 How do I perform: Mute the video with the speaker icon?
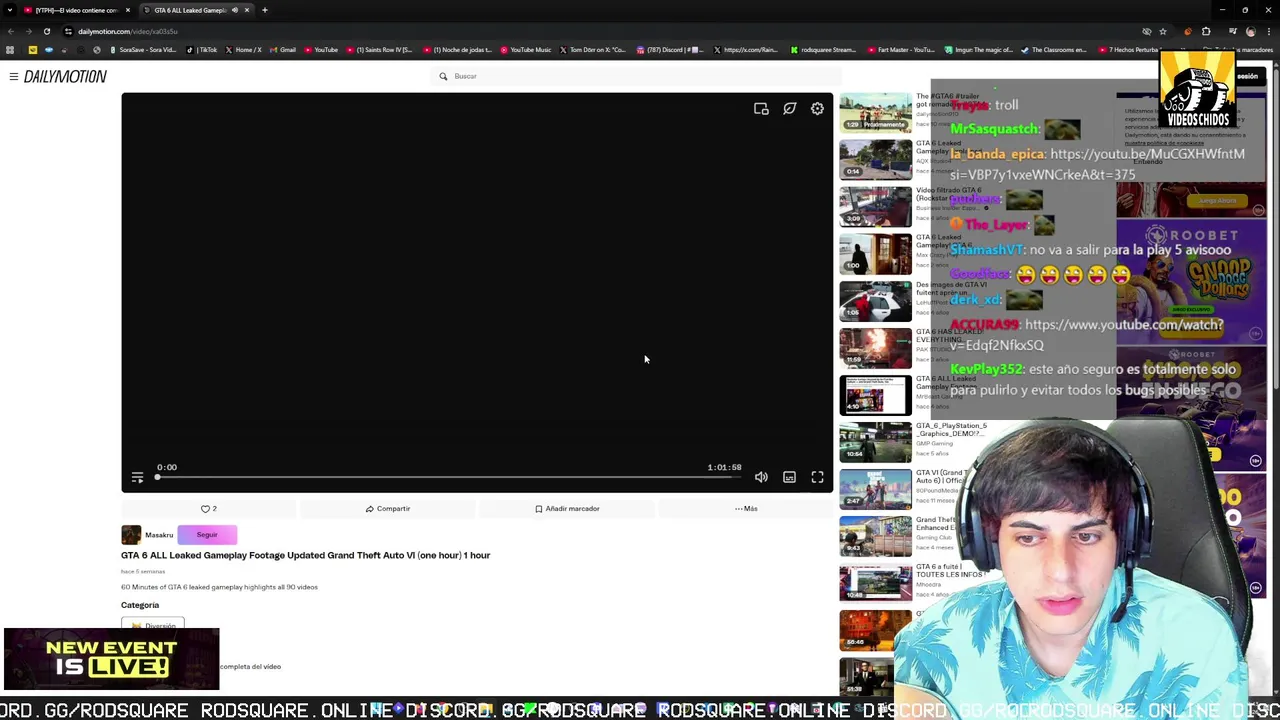tap(761, 478)
